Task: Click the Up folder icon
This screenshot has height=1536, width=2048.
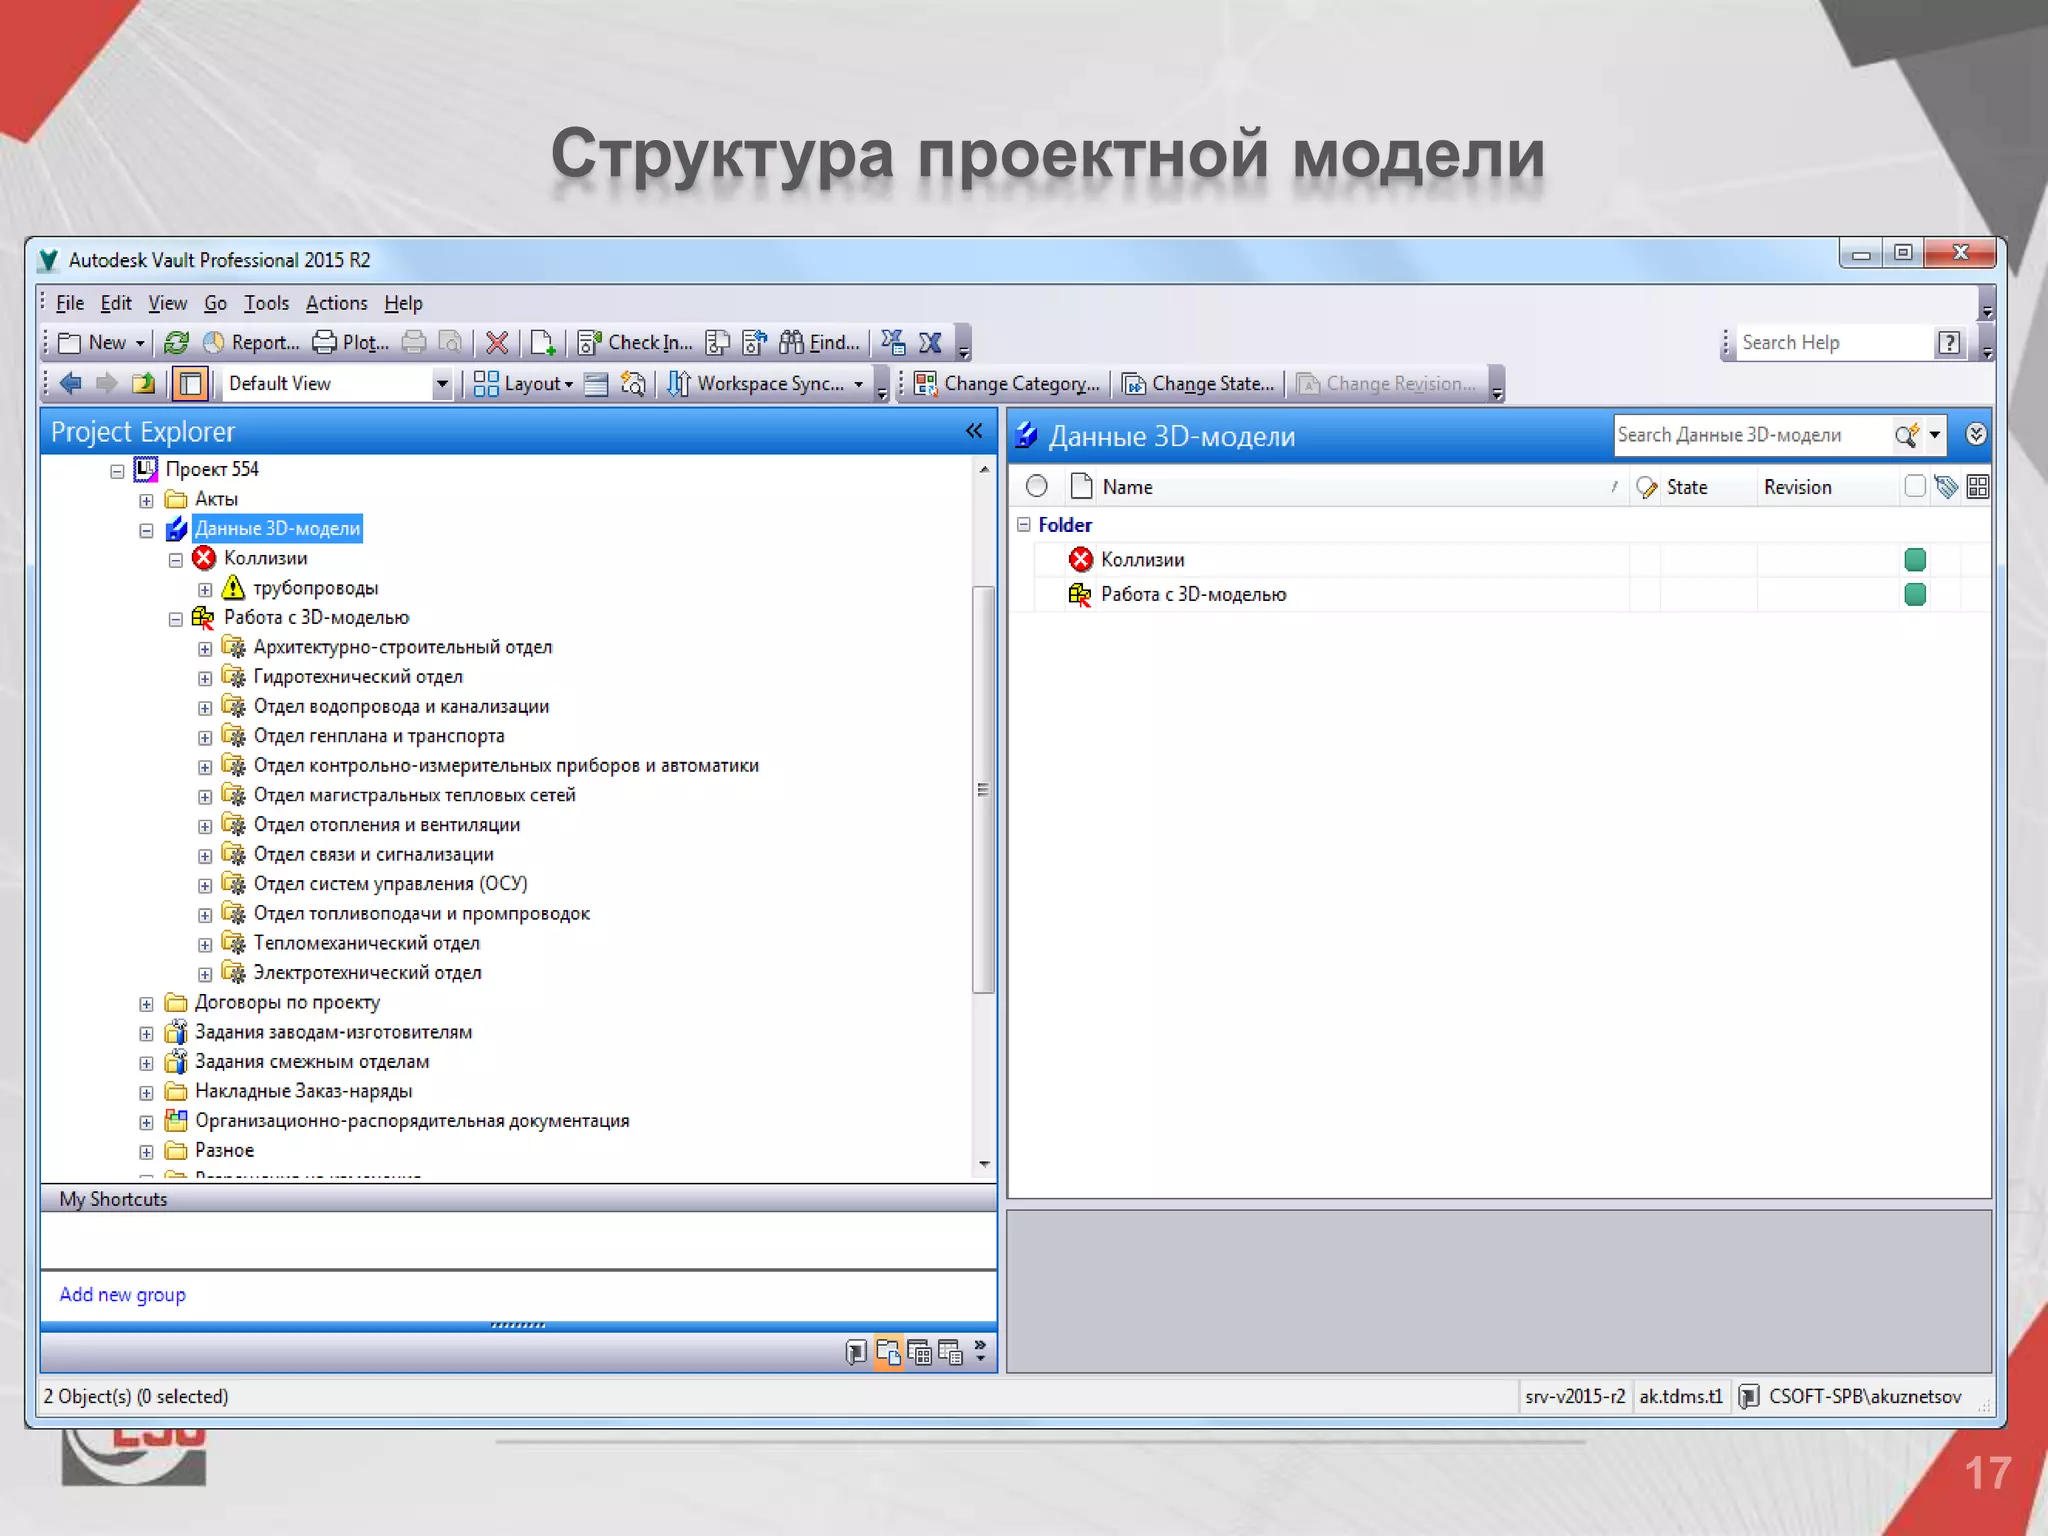Action: pyautogui.click(x=144, y=383)
